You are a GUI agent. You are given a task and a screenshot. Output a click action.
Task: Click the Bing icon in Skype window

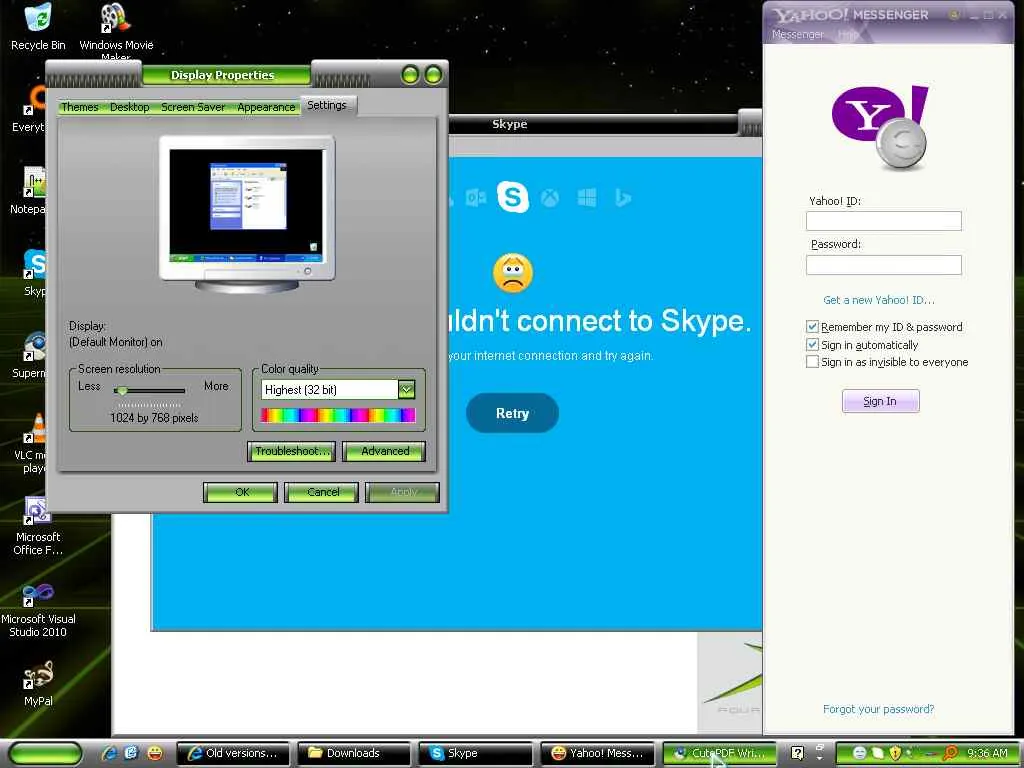[623, 197]
